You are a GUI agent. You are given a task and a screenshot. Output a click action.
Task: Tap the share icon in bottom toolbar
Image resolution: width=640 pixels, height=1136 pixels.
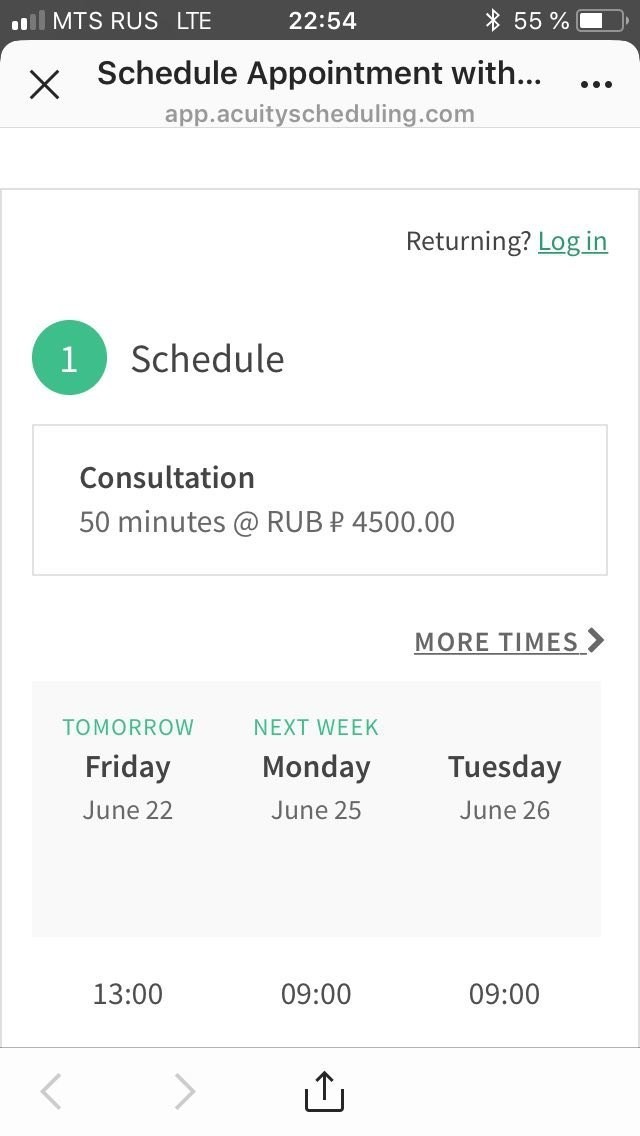pos(324,1091)
